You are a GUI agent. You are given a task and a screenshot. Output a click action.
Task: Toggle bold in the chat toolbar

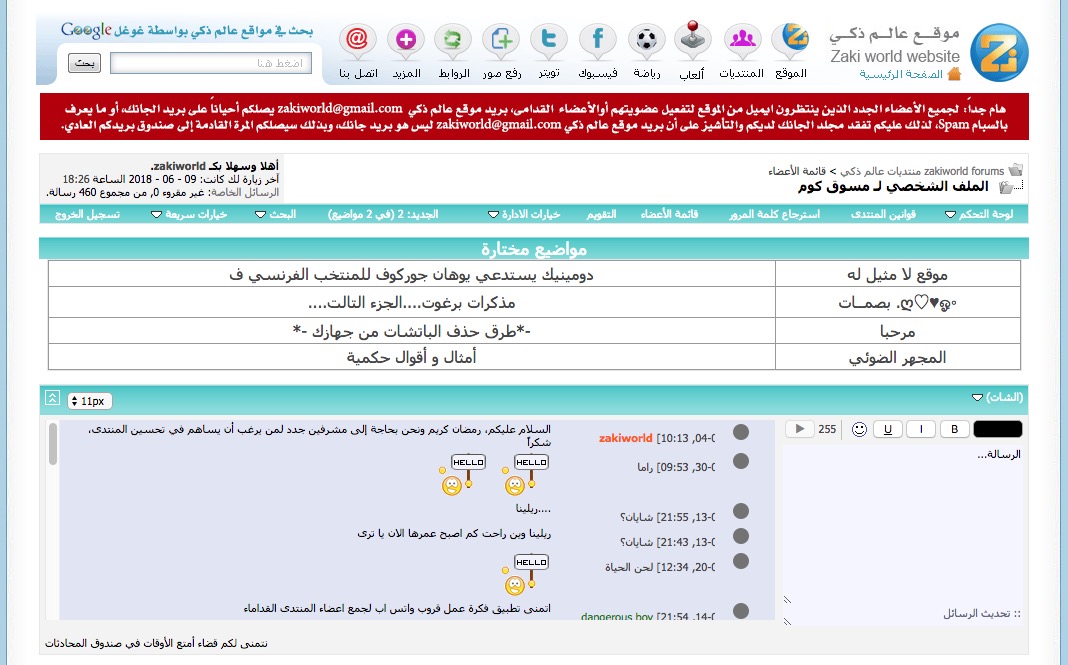coord(954,429)
